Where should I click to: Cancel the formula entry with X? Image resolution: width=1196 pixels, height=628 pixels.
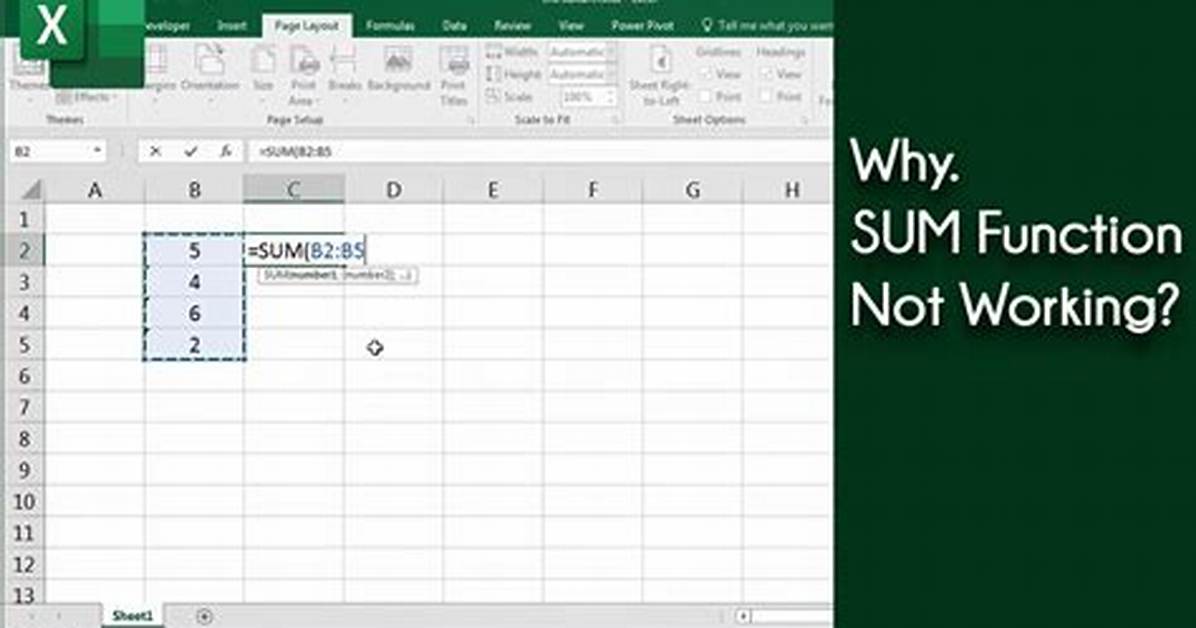pyautogui.click(x=156, y=151)
